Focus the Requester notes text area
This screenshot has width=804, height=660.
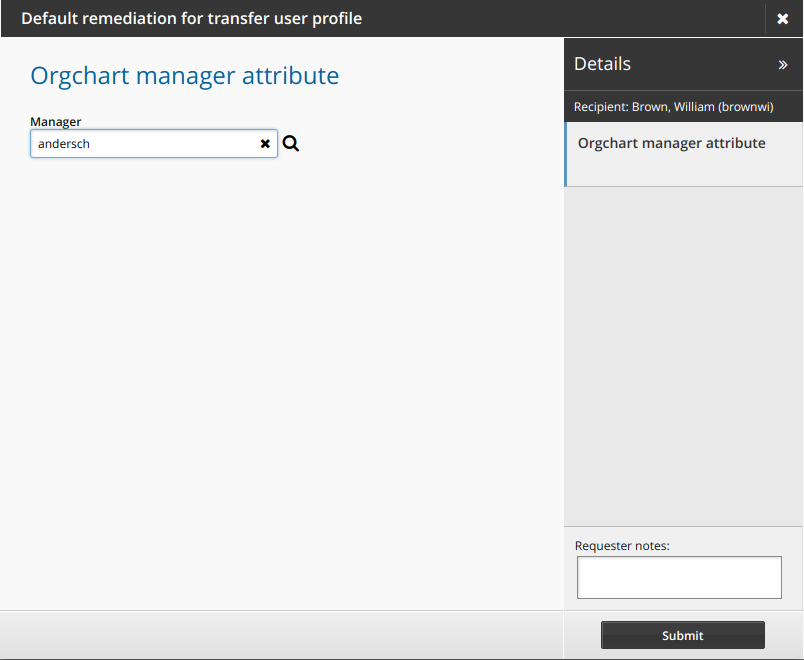point(679,577)
